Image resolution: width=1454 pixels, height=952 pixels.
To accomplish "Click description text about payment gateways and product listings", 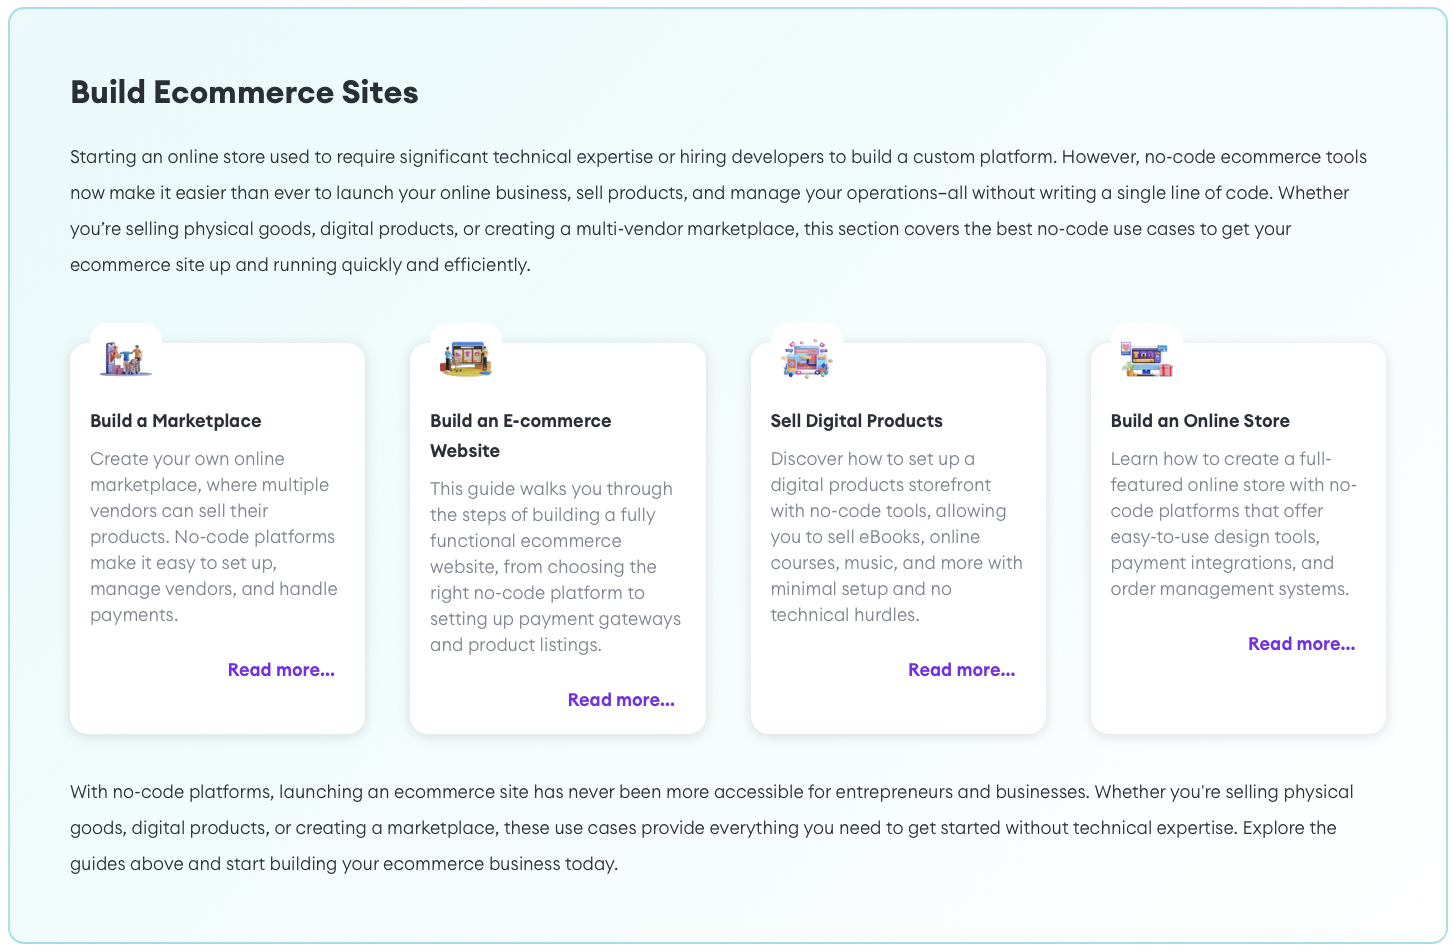I will click(556, 567).
